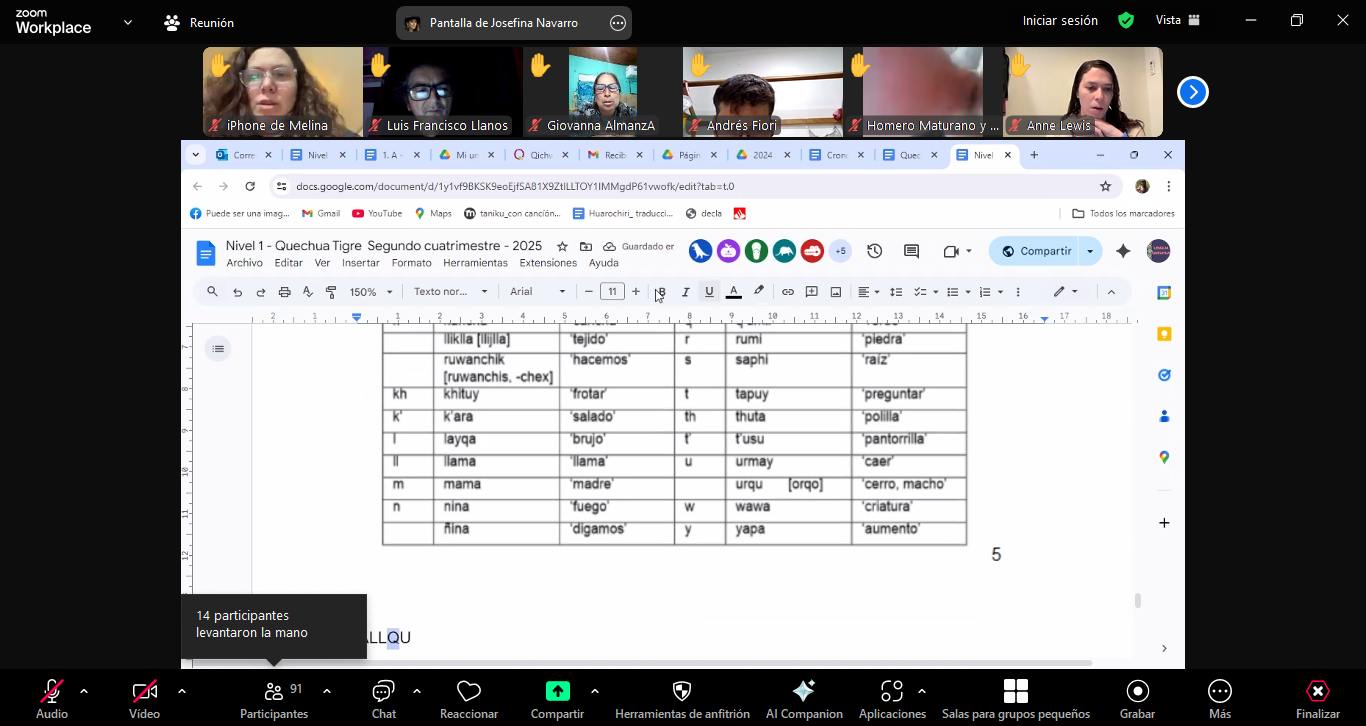This screenshot has width=1366, height=726.
Task: Click Finalizar to end the meeting
Action: pos(1317,692)
